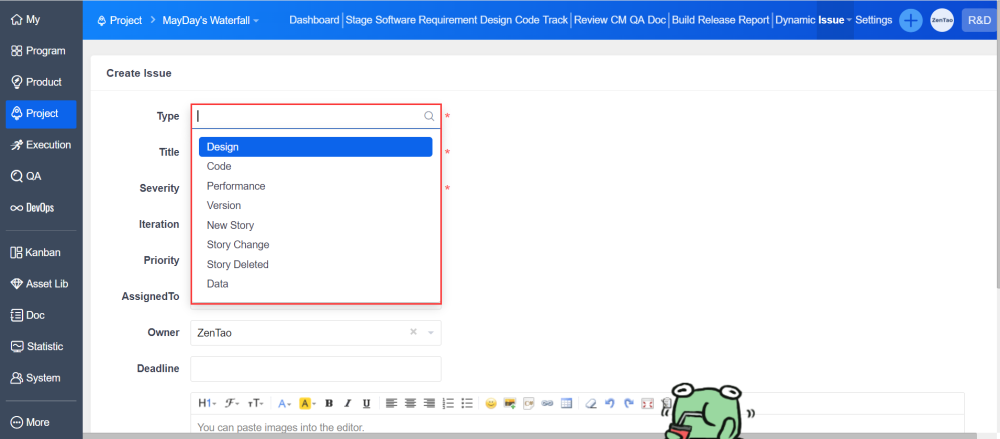Insert an emoticon using the smiley icon
The image size is (1000, 439).
point(491,403)
